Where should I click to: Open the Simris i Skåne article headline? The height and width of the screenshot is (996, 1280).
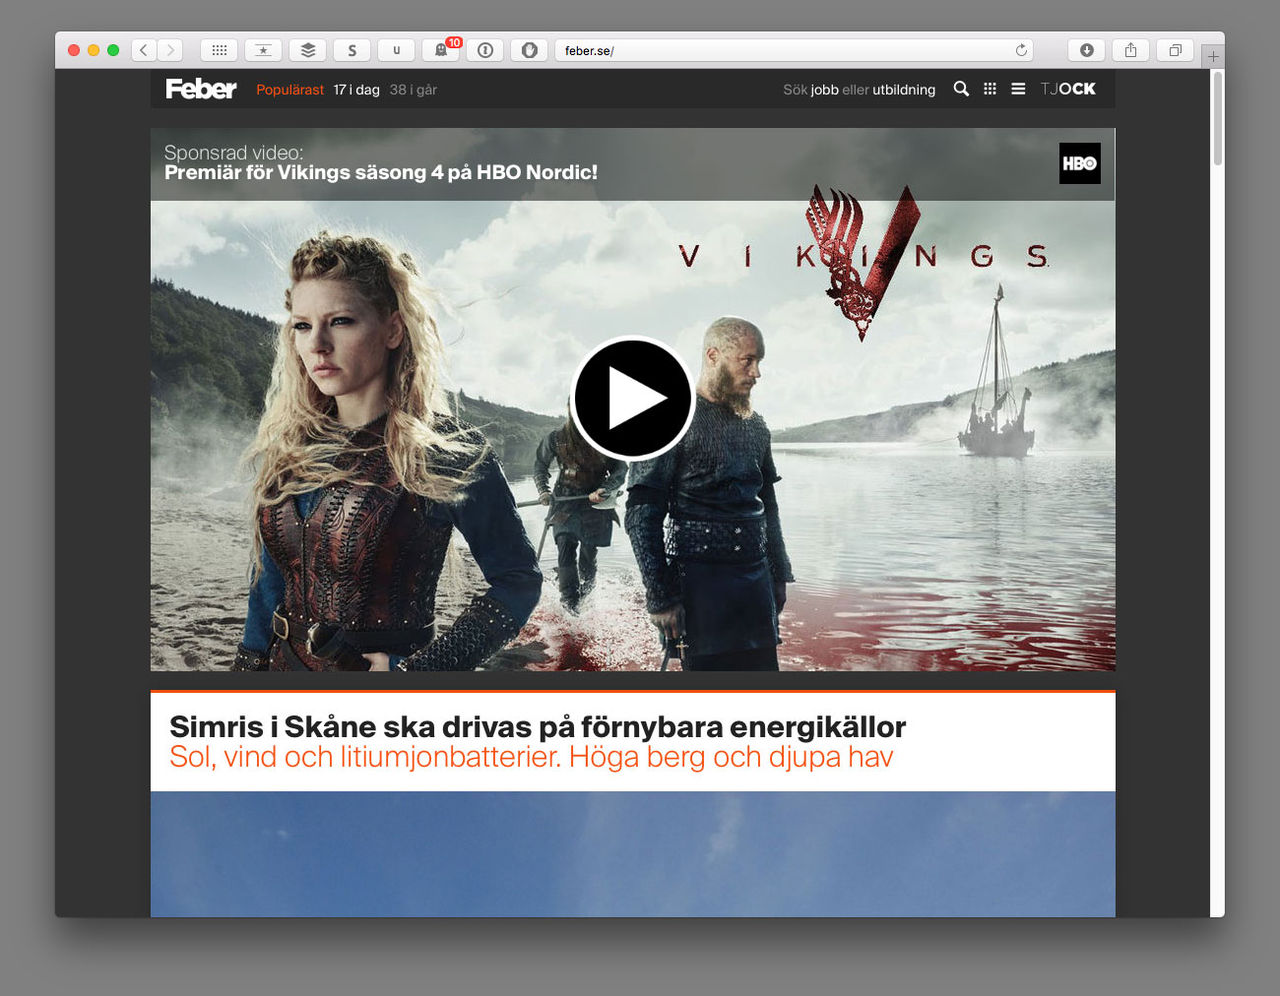click(x=538, y=726)
